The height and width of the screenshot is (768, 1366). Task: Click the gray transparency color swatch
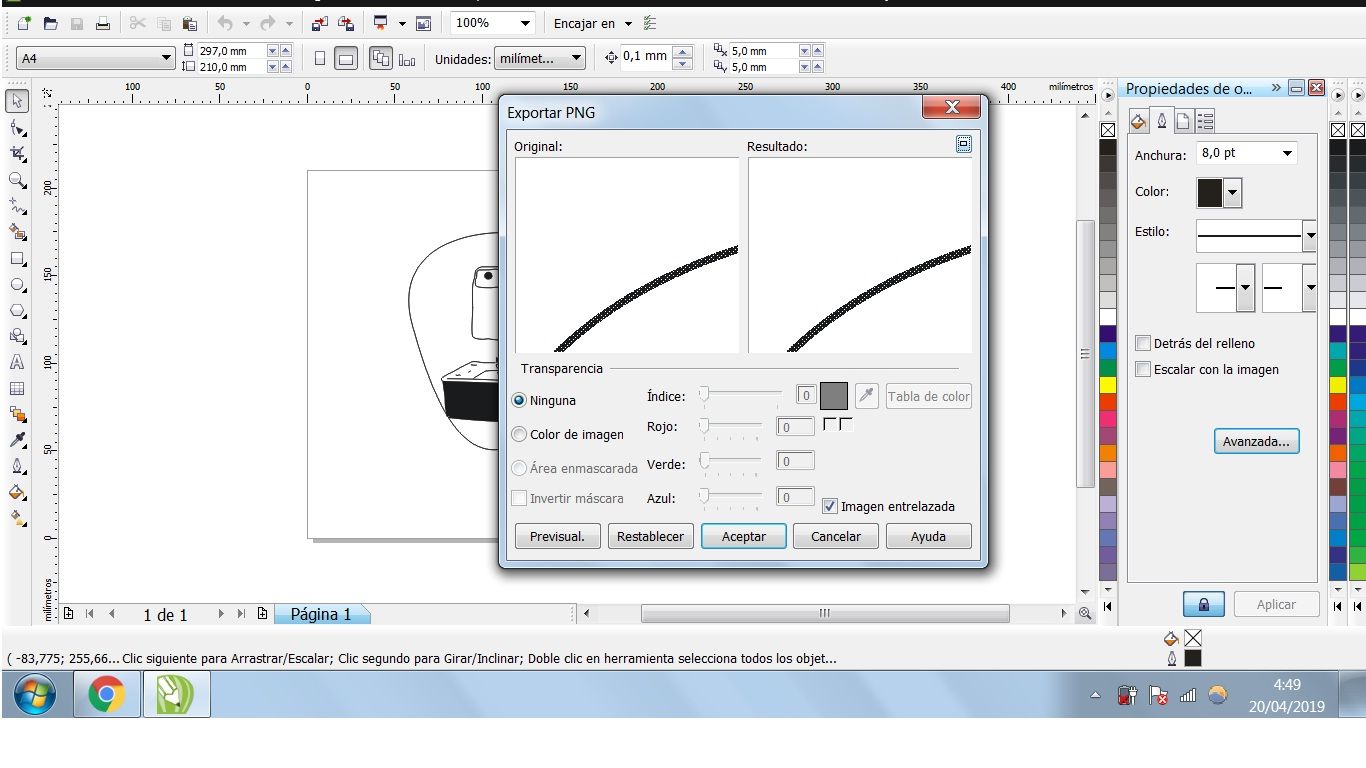(x=834, y=396)
